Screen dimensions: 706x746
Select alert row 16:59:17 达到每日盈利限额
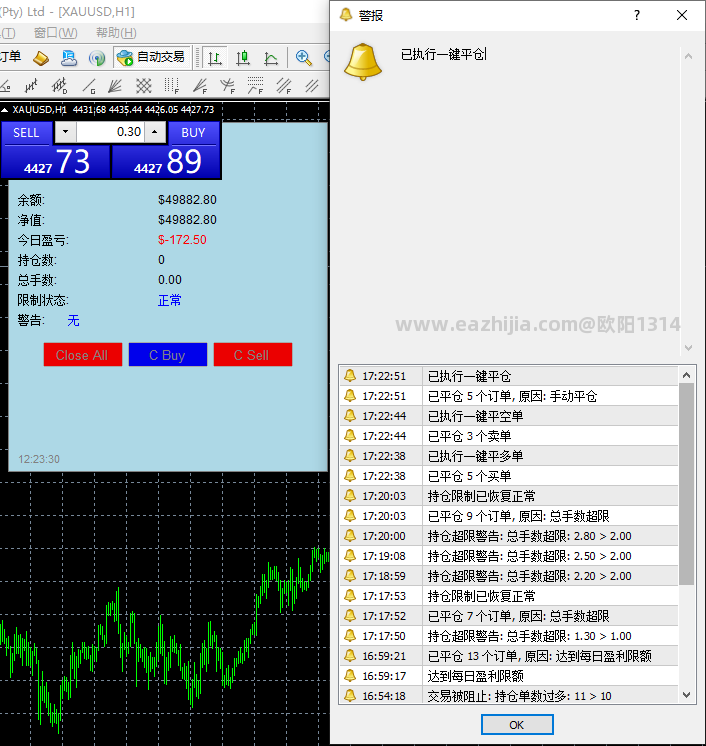[x=509, y=676]
